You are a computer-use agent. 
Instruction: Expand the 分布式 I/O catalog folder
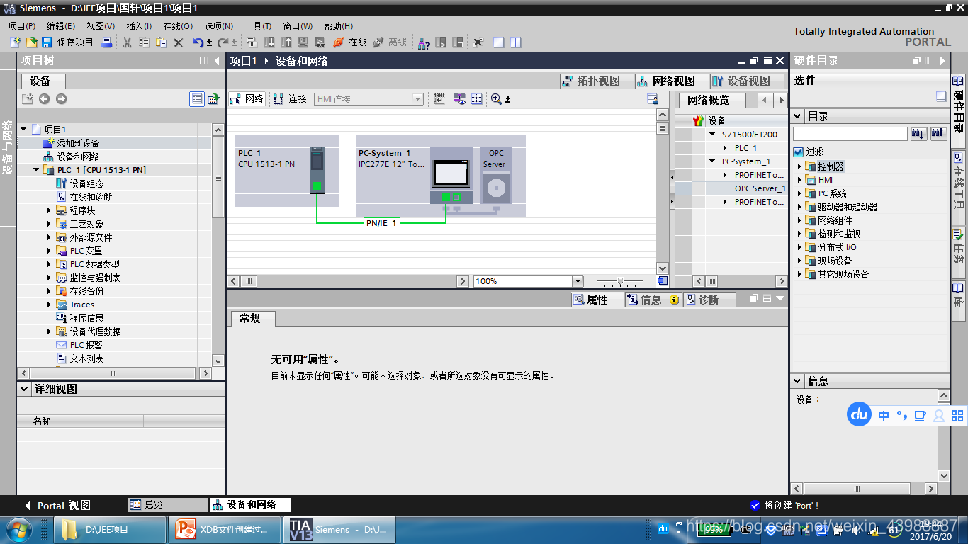click(x=800, y=247)
